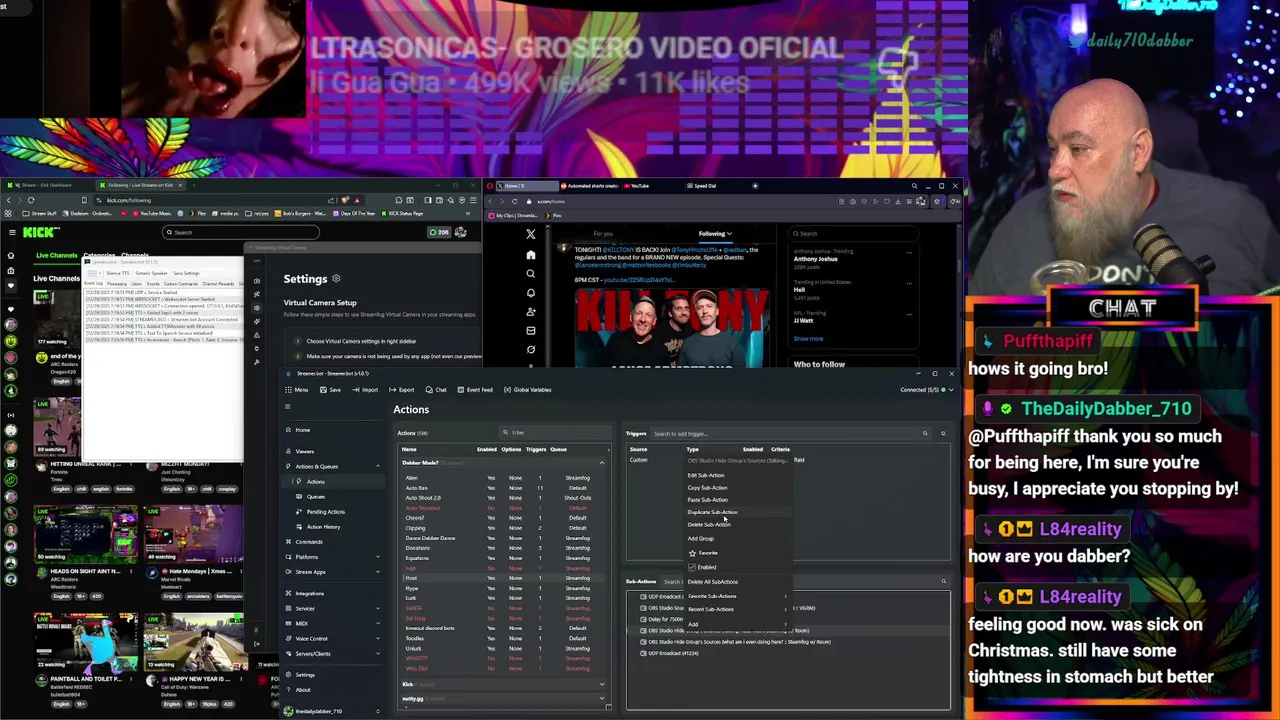Screen dimensions: 1280x720
Task: Open Kick hamburger menu icon
Action: 11,232
